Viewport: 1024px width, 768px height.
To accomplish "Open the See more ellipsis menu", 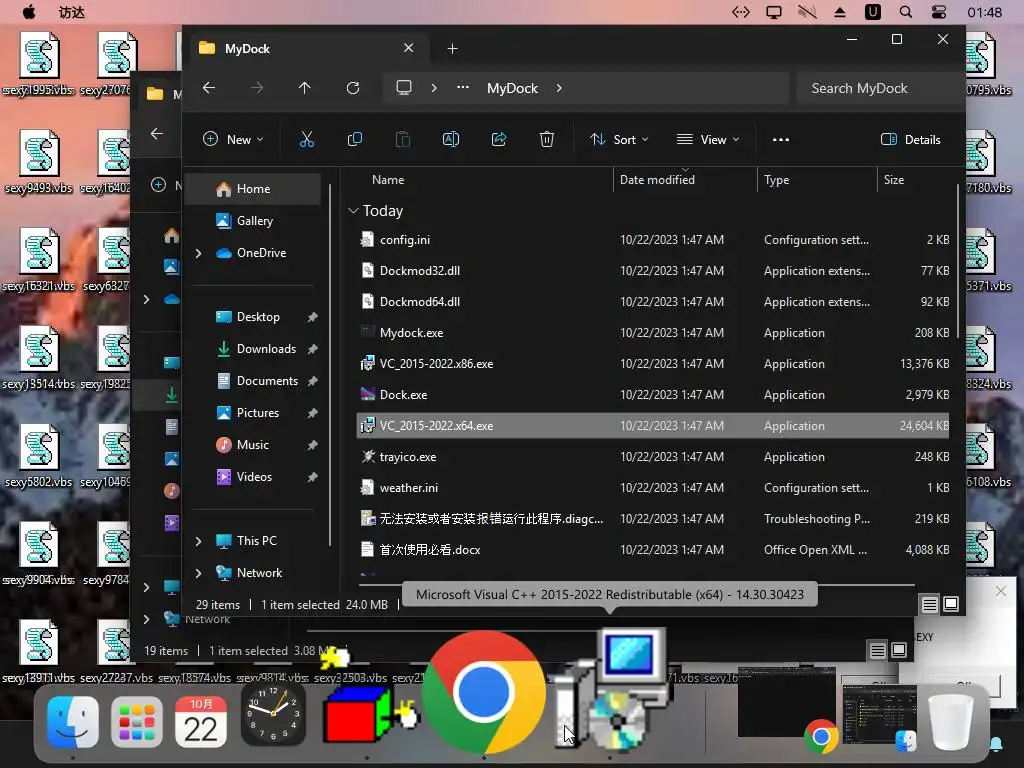I will pos(780,139).
